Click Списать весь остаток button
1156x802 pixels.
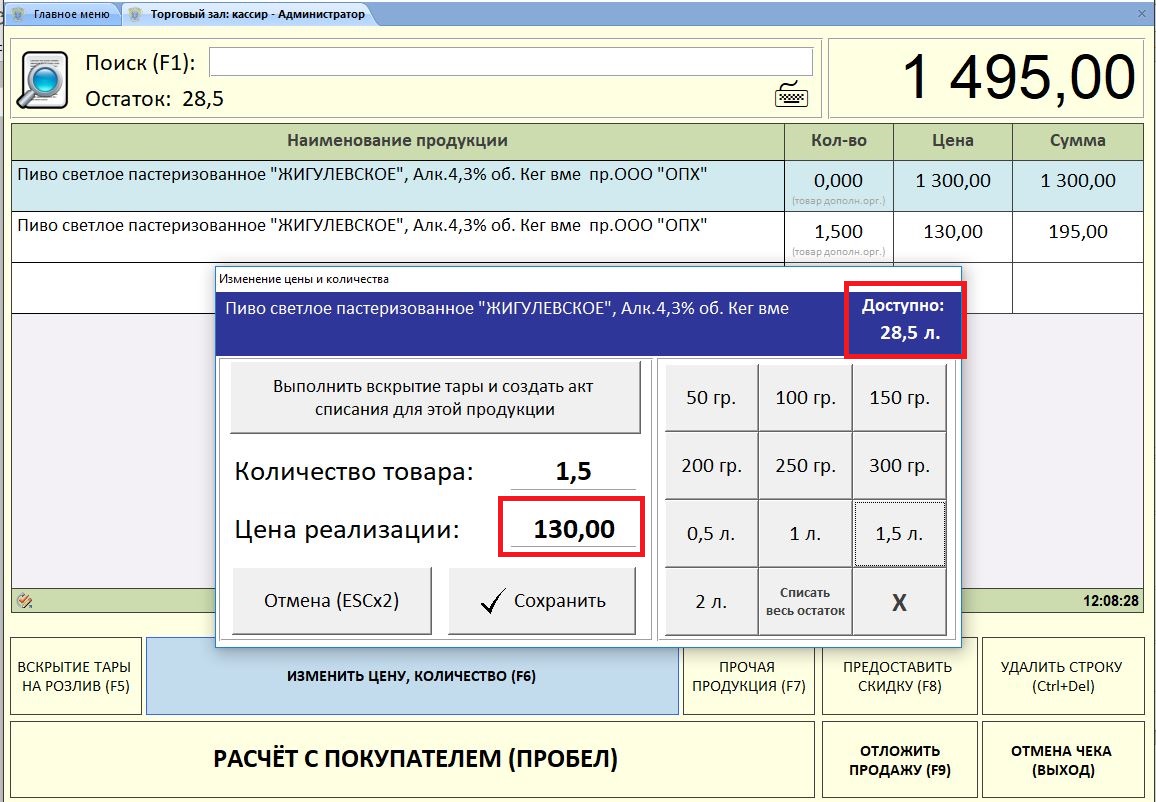pyautogui.click(x=804, y=602)
